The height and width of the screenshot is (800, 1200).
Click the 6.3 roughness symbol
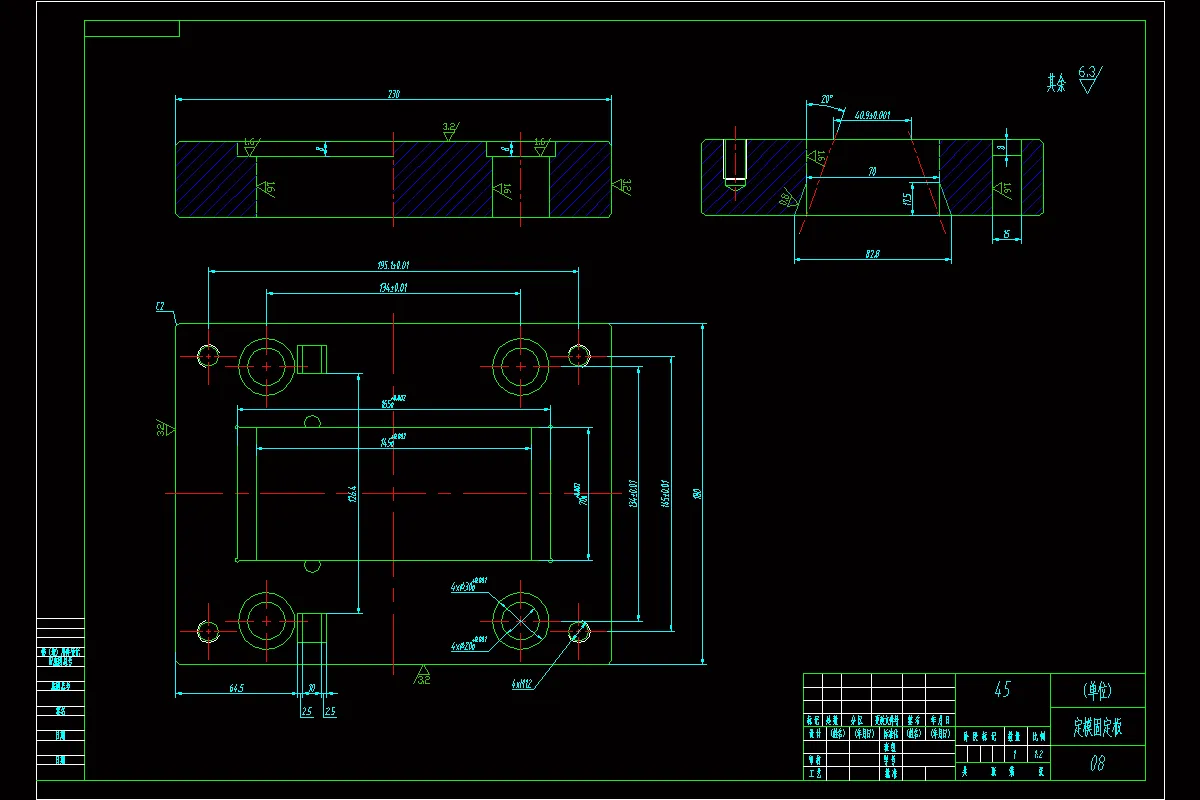tap(1089, 78)
